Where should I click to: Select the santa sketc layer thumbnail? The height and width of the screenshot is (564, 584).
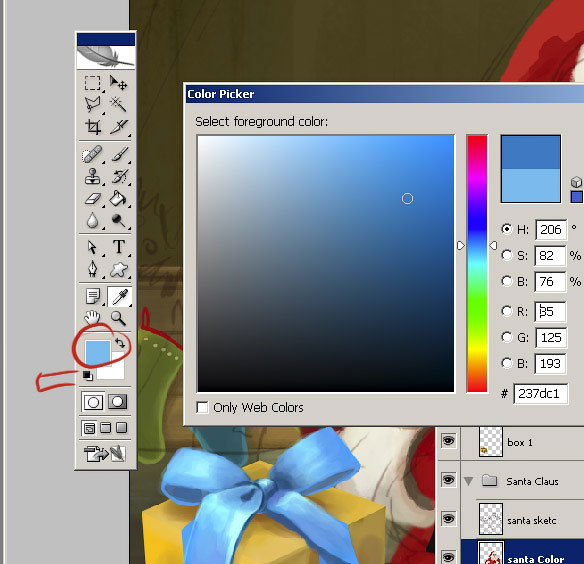point(491,519)
